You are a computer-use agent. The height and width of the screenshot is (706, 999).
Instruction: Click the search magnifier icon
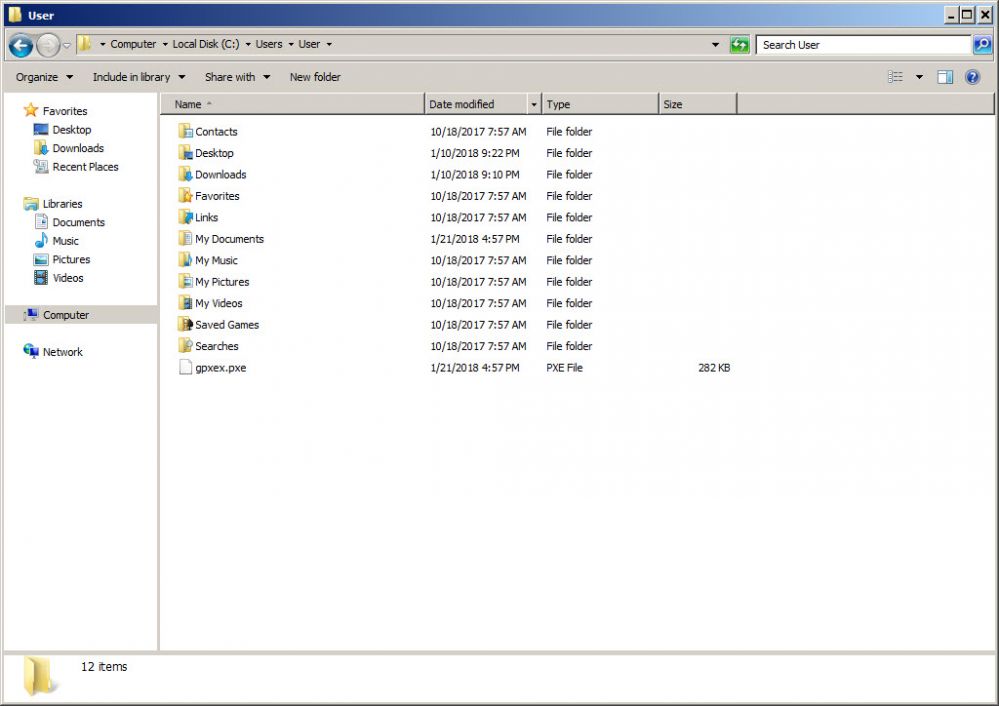tap(982, 45)
